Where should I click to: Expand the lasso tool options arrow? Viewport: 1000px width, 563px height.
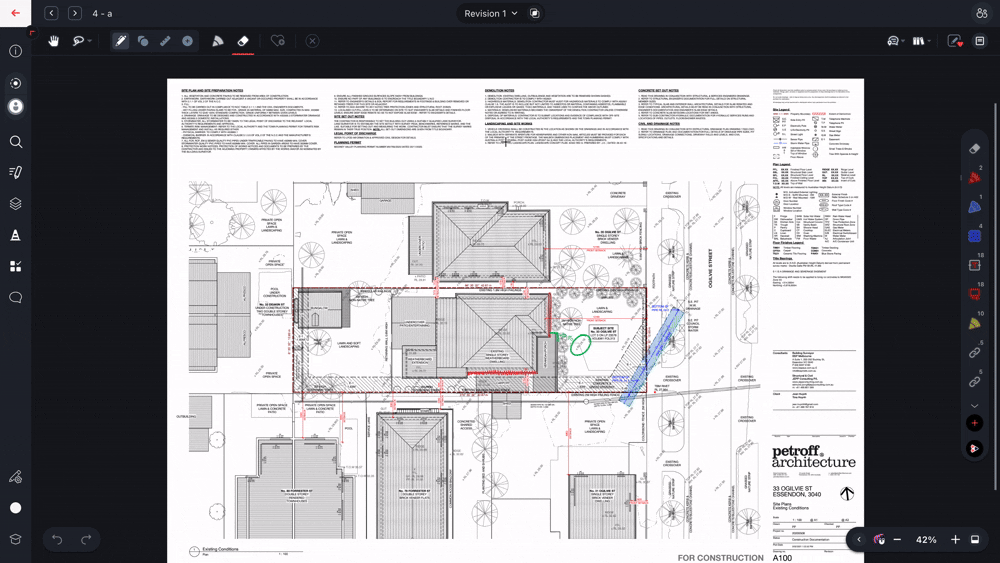point(90,41)
